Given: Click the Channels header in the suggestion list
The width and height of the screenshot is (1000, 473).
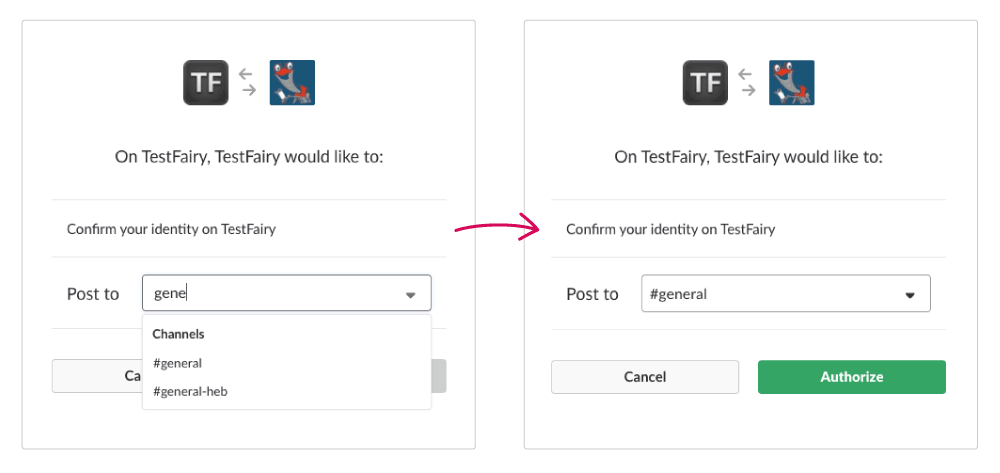Looking at the screenshot, I should point(178,334).
